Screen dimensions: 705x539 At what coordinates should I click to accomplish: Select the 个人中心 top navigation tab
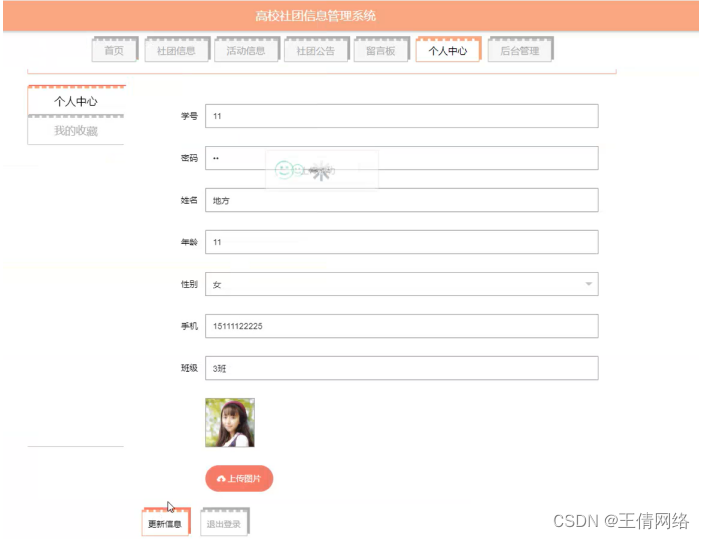(x=448, y=50)
